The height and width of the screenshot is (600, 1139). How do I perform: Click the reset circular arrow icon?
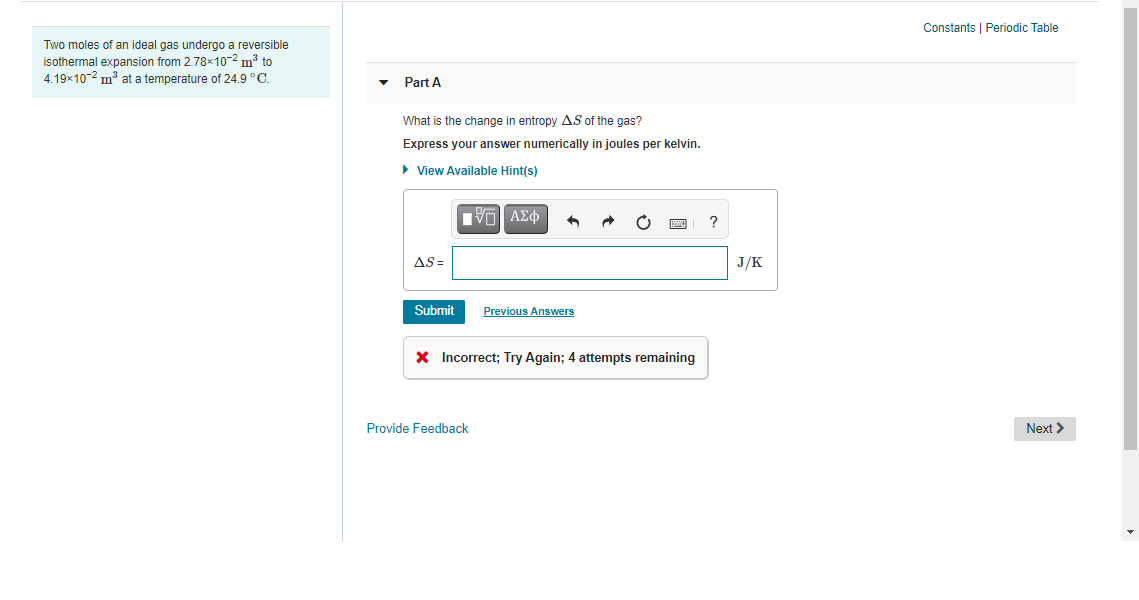[643, 222]
